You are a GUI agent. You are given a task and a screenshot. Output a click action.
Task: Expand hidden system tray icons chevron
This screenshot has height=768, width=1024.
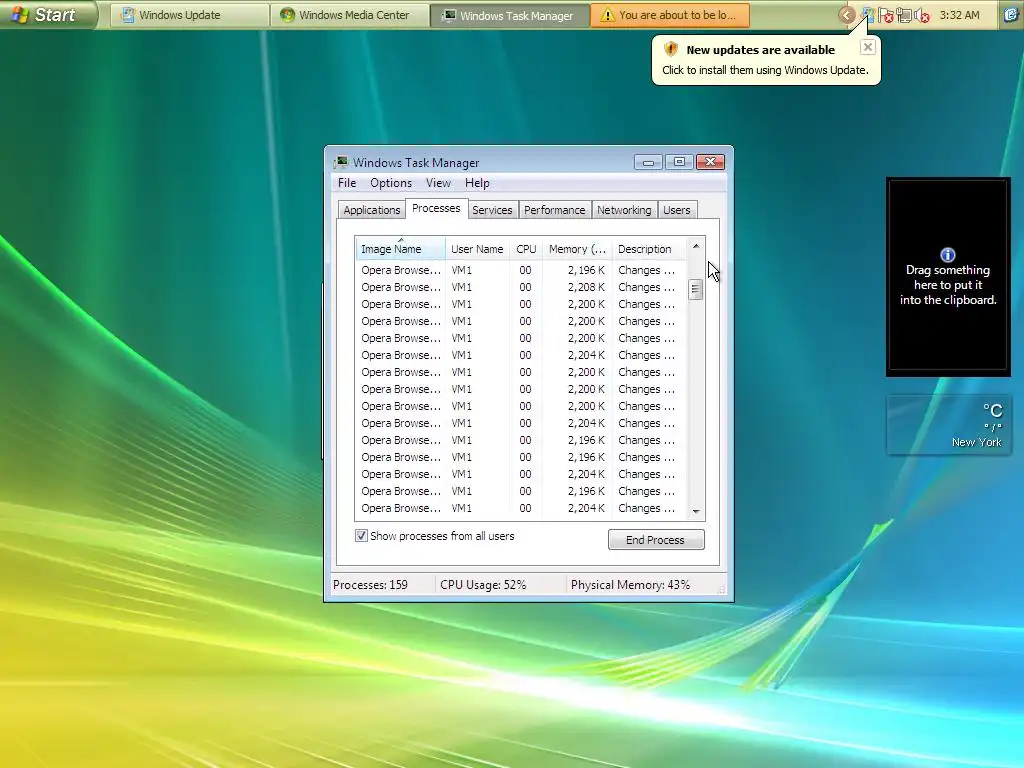(846, 15)
